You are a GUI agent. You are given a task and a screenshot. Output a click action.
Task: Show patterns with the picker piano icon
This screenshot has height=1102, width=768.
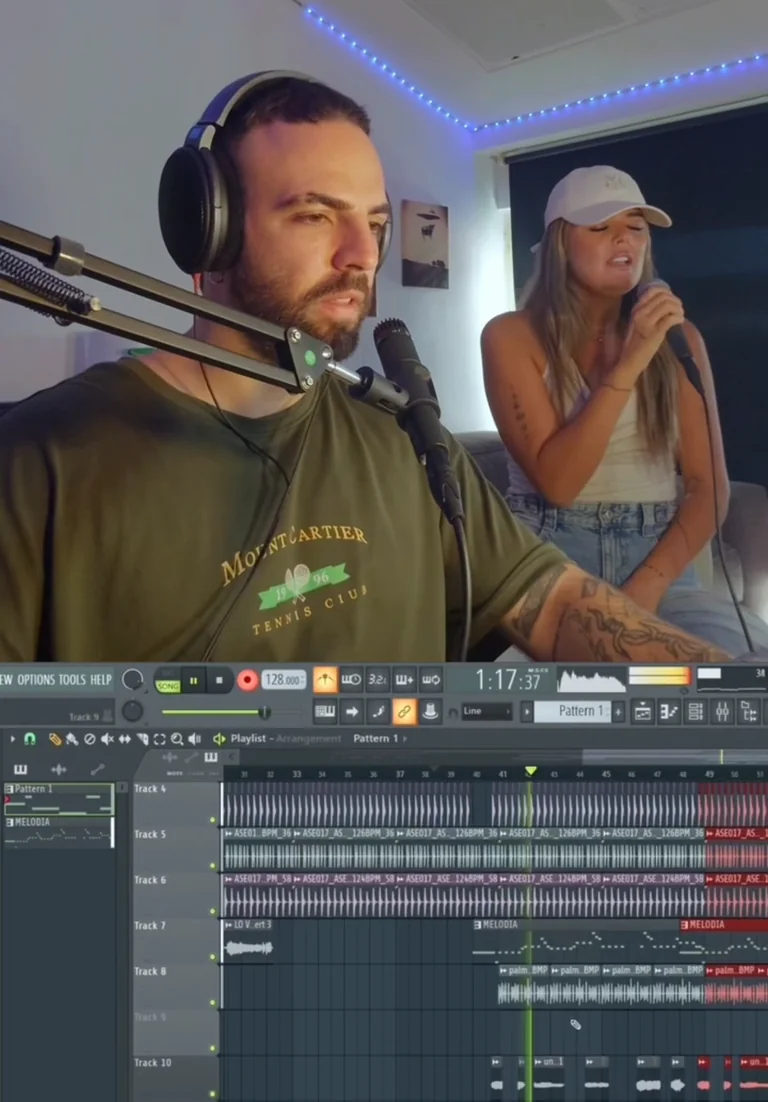20,769
